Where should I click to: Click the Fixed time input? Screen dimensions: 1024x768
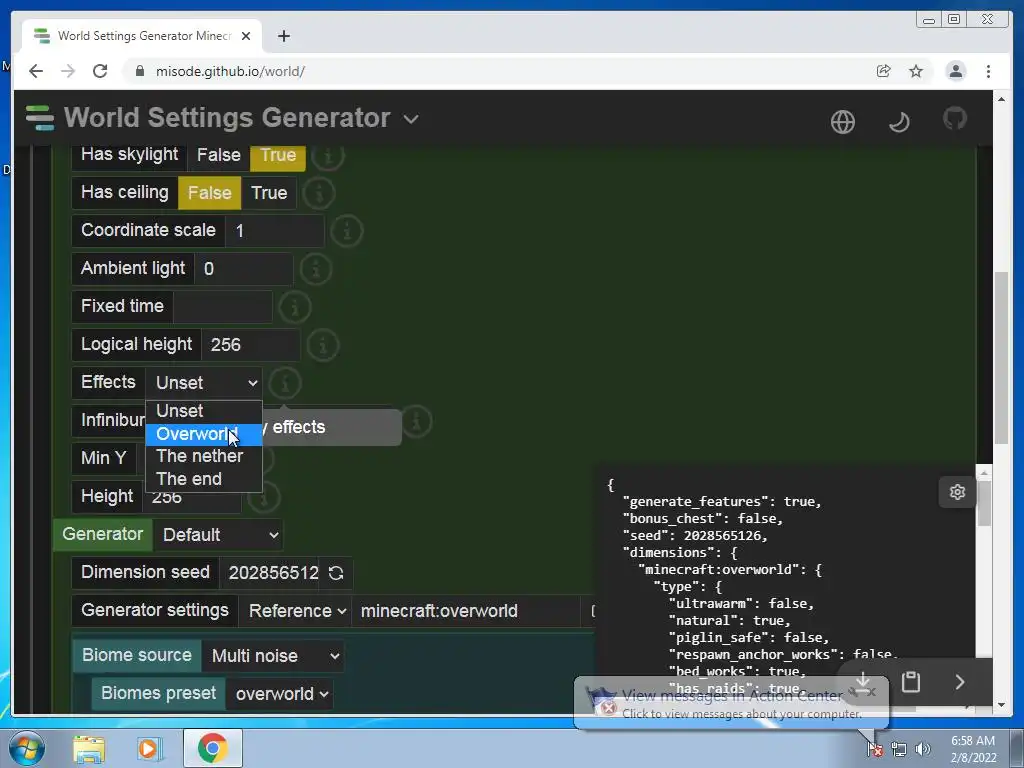[223, 306]
